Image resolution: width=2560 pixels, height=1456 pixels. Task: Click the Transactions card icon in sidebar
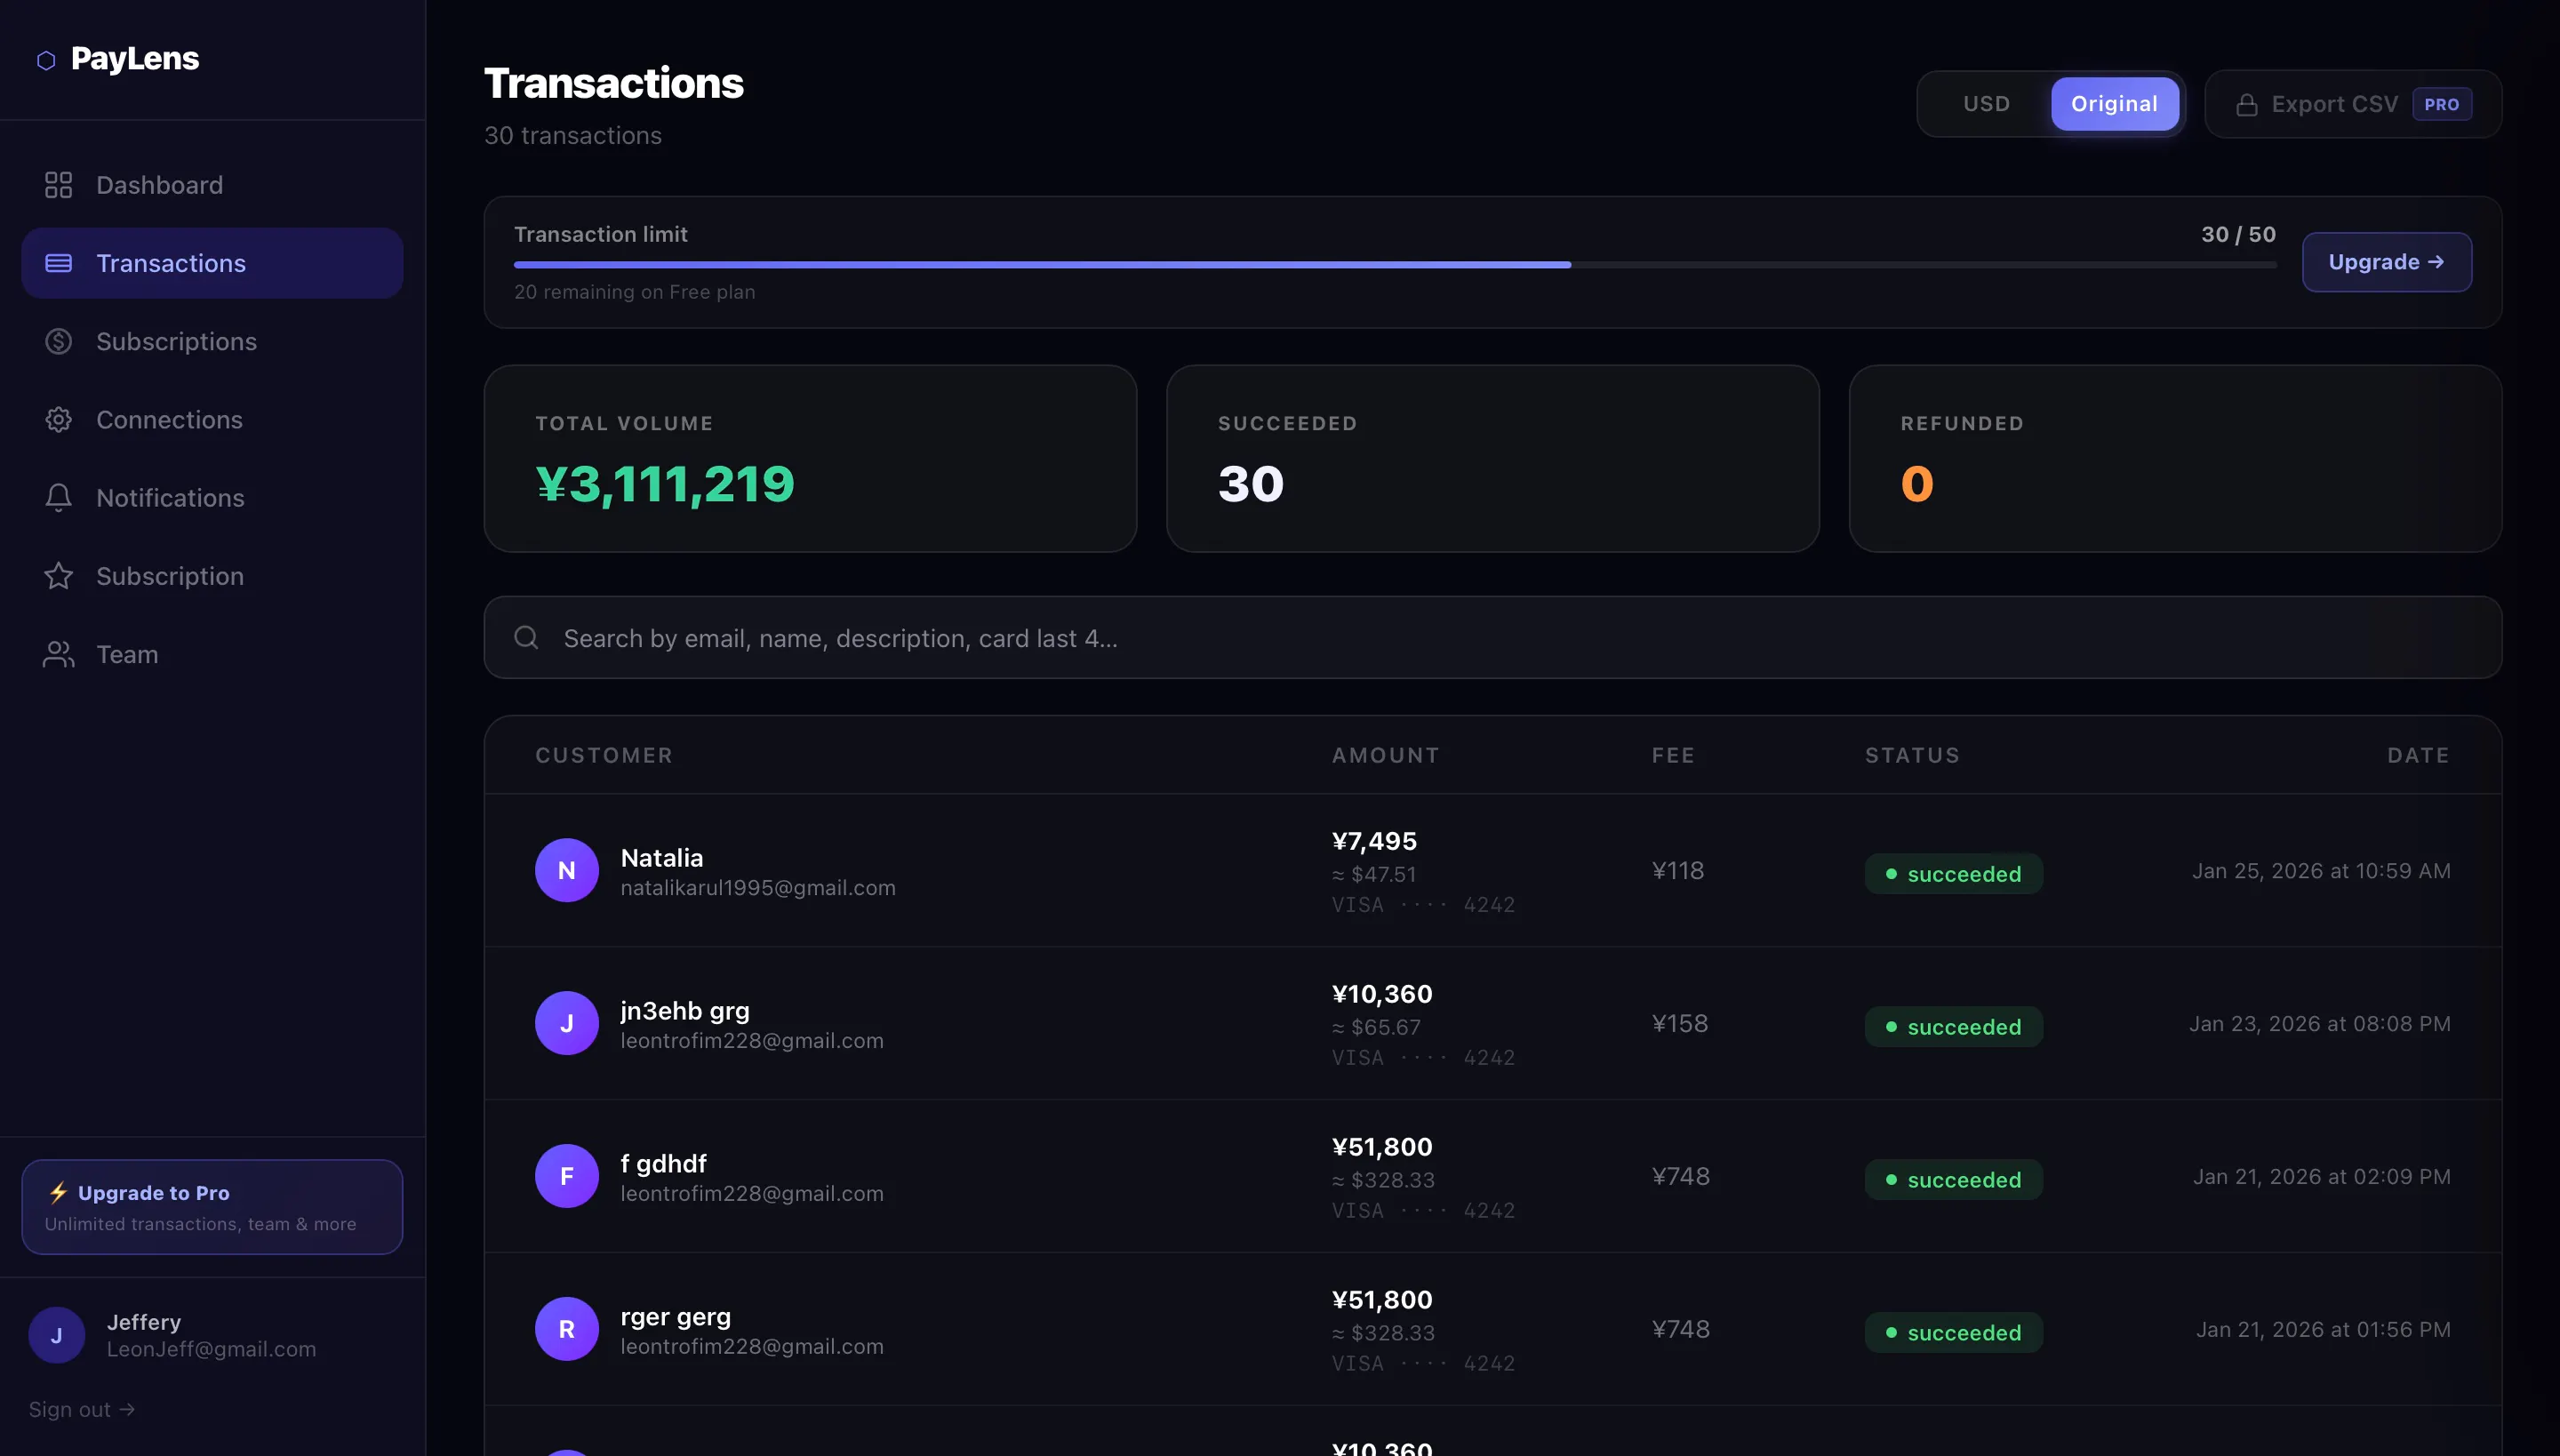(x=59, y=263)
